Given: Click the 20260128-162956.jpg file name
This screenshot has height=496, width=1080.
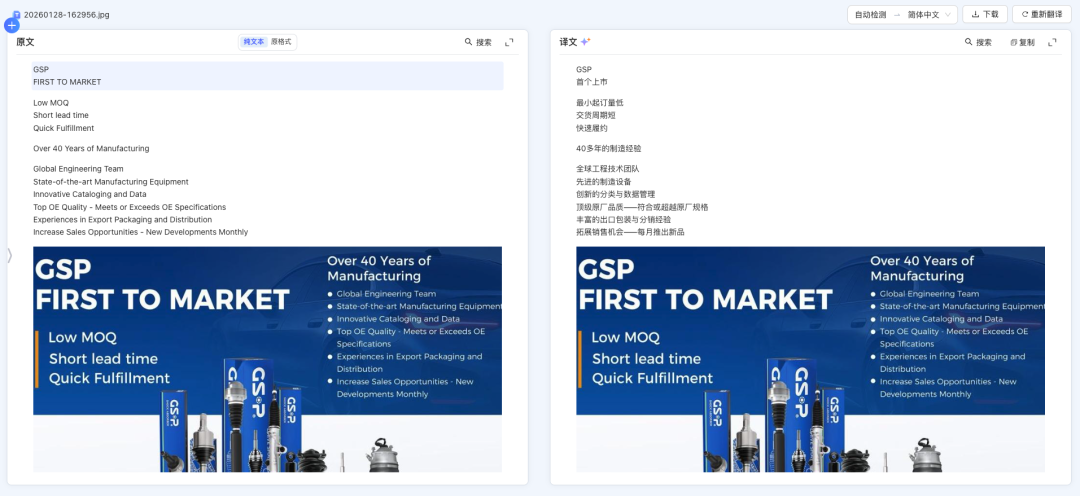Looking at the screenshot, I should click(x=66, y=14).
